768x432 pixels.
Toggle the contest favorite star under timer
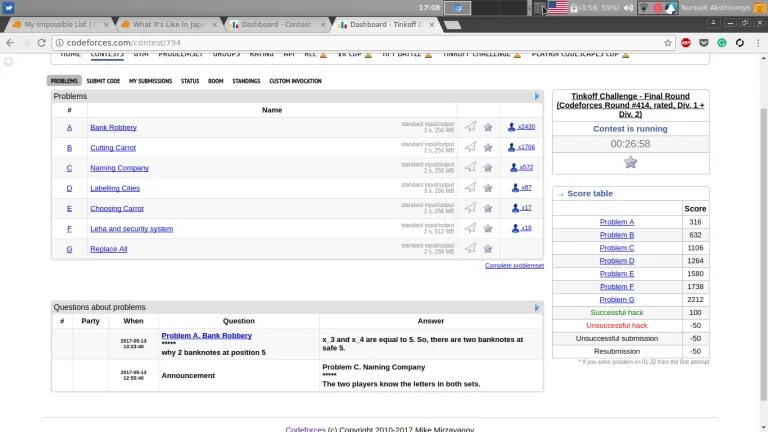point(630,162)
